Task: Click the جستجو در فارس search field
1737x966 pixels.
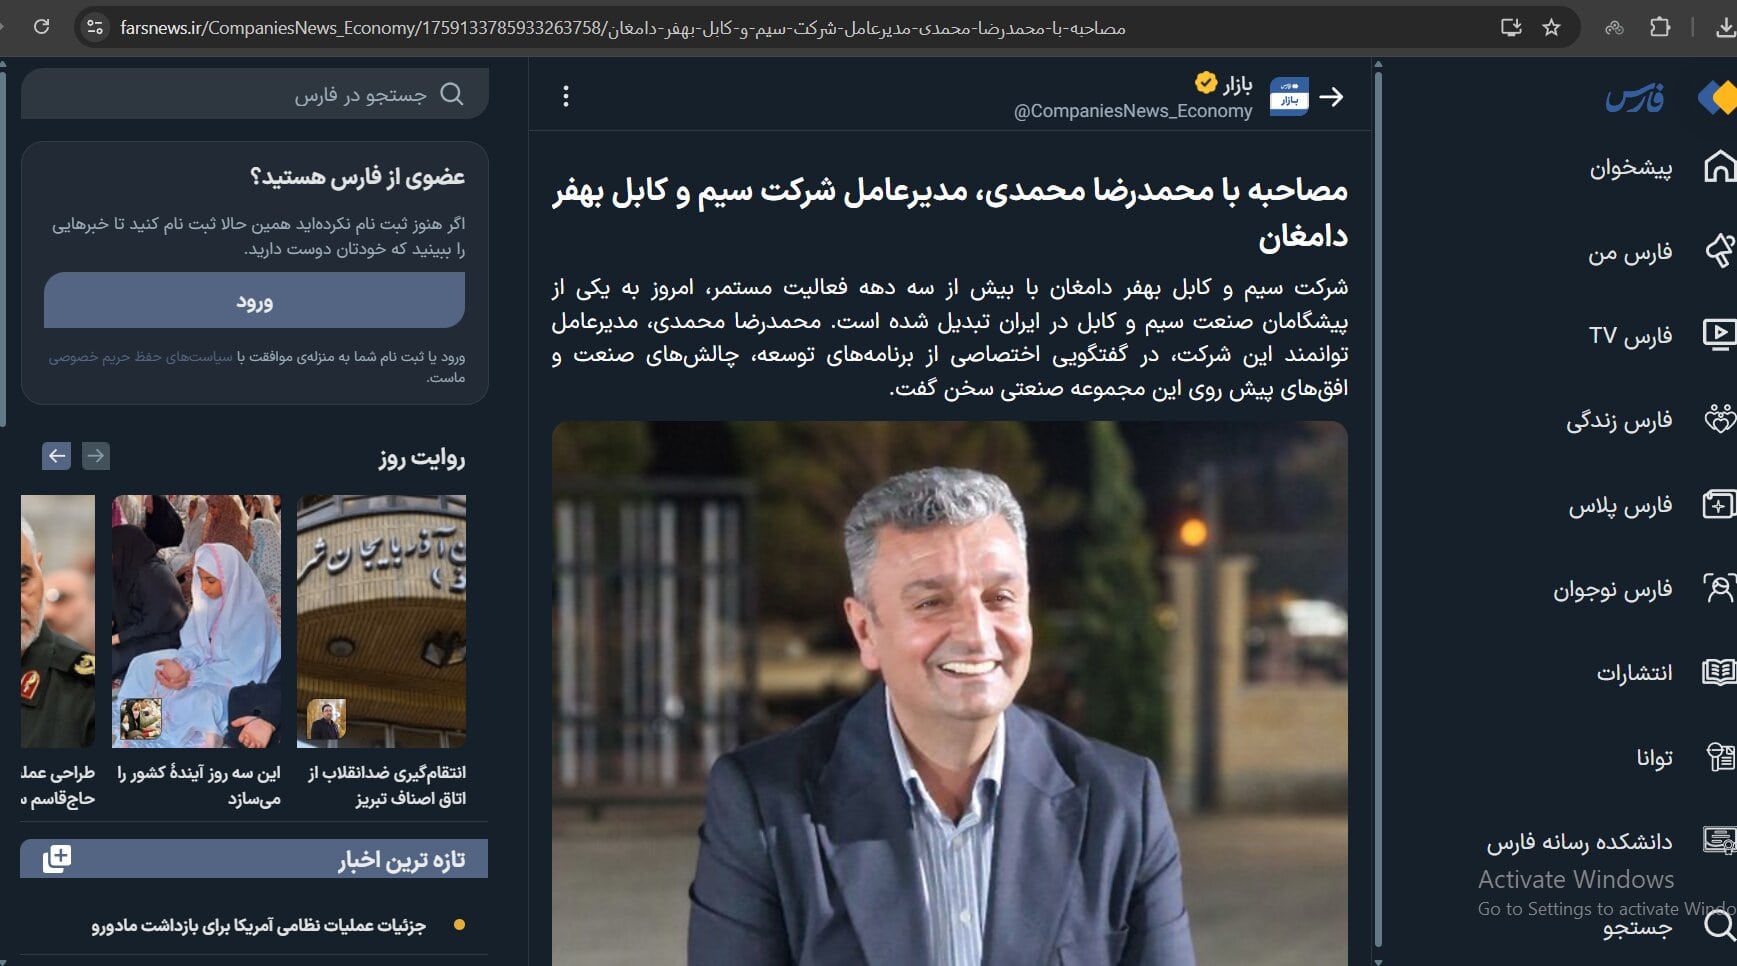Action: pos(255,94)
